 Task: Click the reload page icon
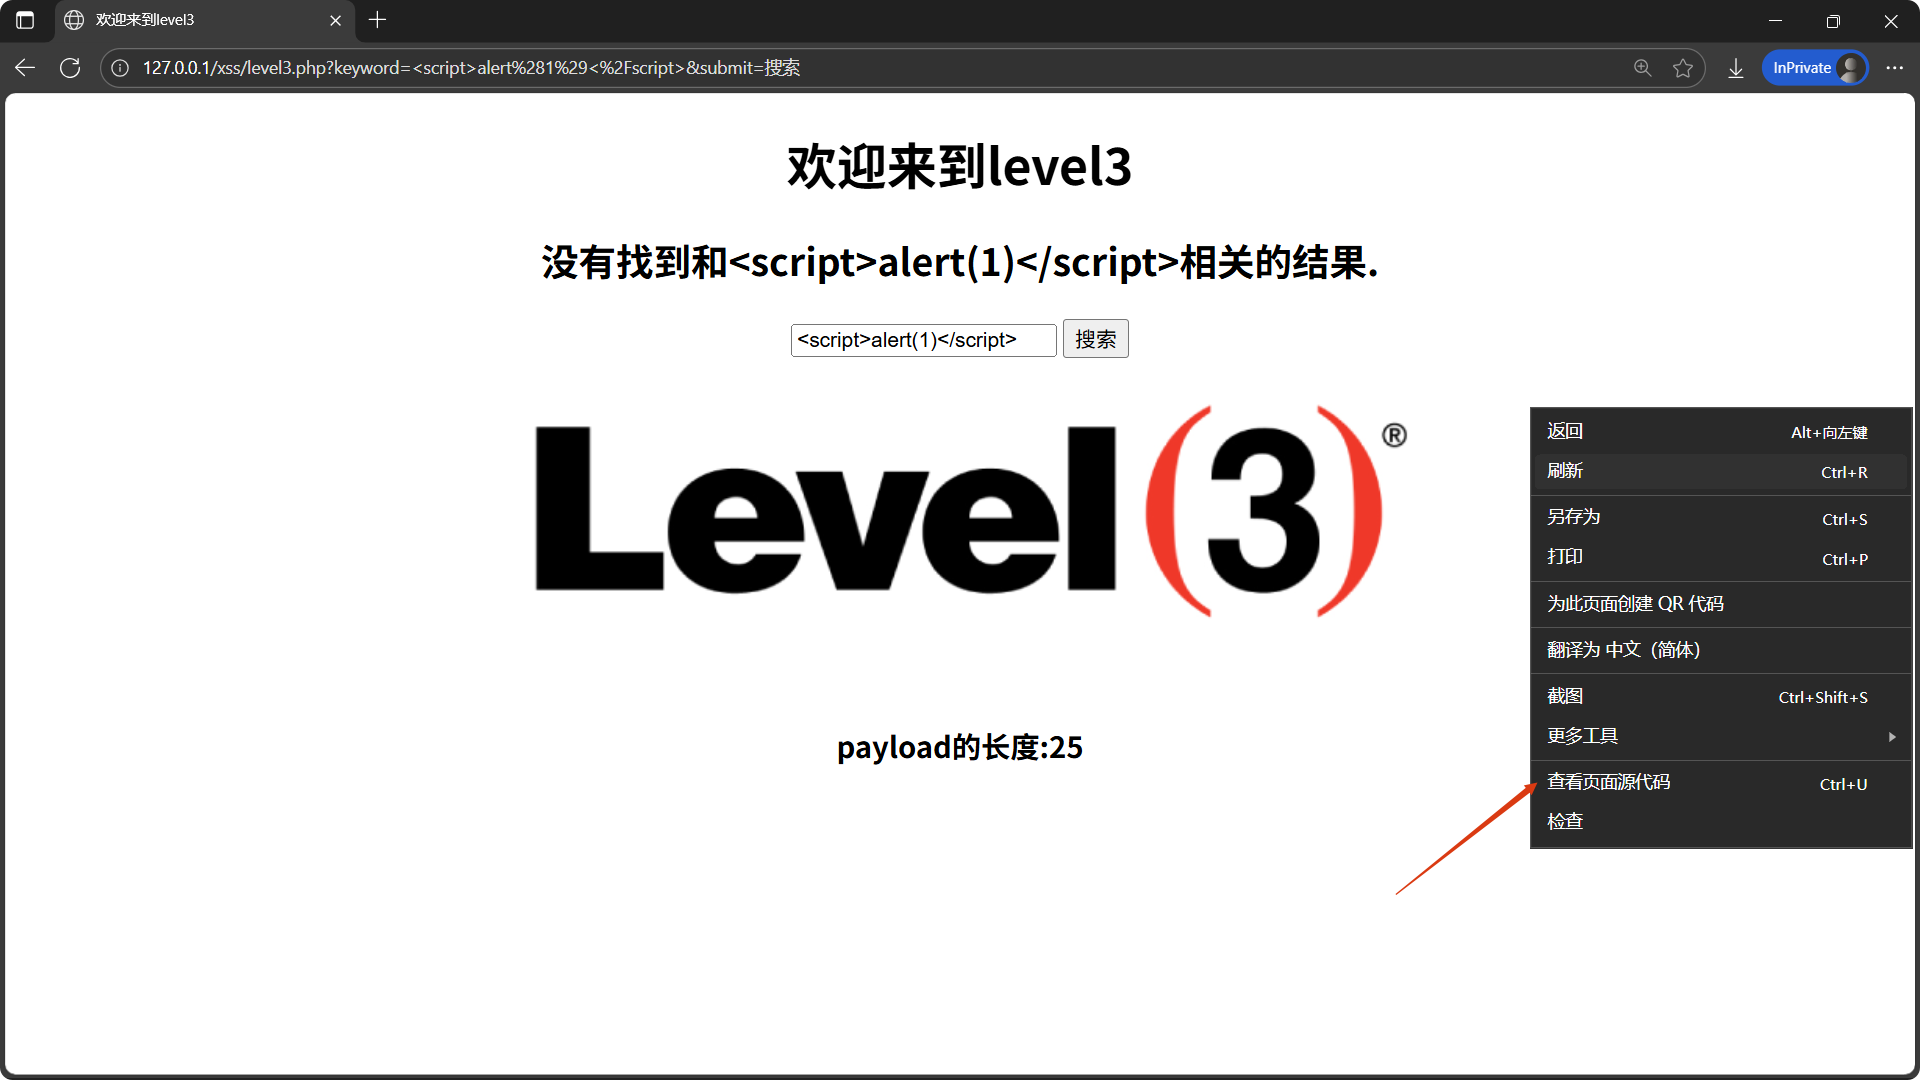click(70, 68)
